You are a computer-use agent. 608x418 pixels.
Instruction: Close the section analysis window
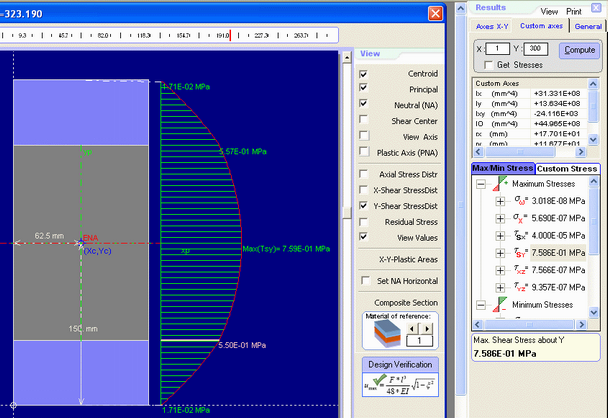(x=435, y=14)
